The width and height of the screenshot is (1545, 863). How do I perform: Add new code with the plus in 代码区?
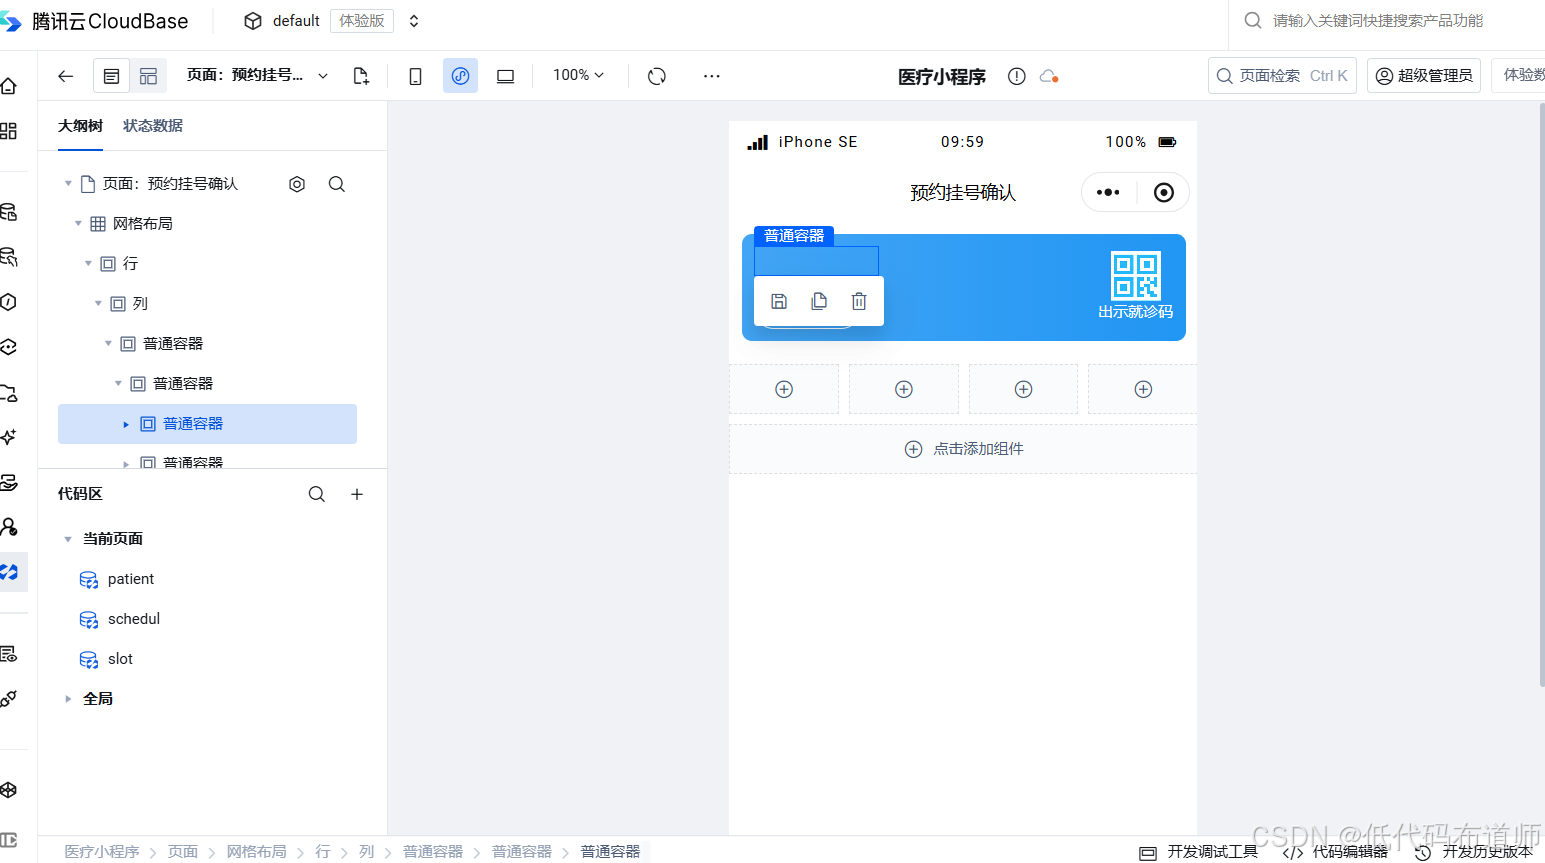tap(356, 493)
